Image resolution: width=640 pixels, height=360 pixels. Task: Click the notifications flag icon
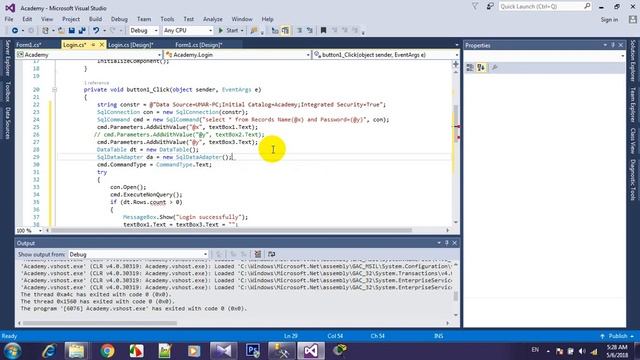[x=475, y=7]
